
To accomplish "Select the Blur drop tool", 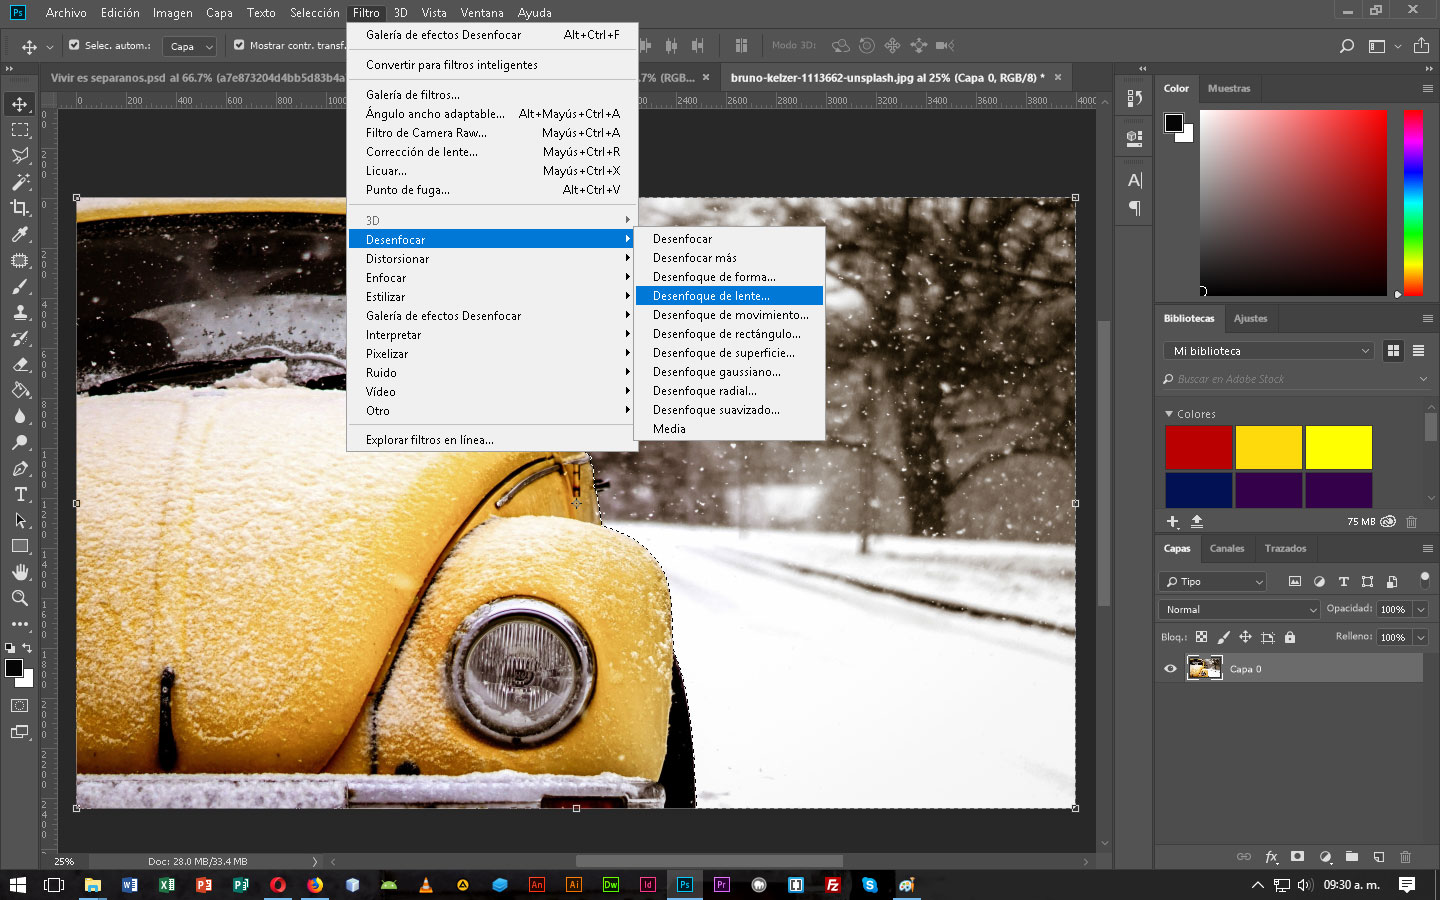I will (x=20, y=416).
